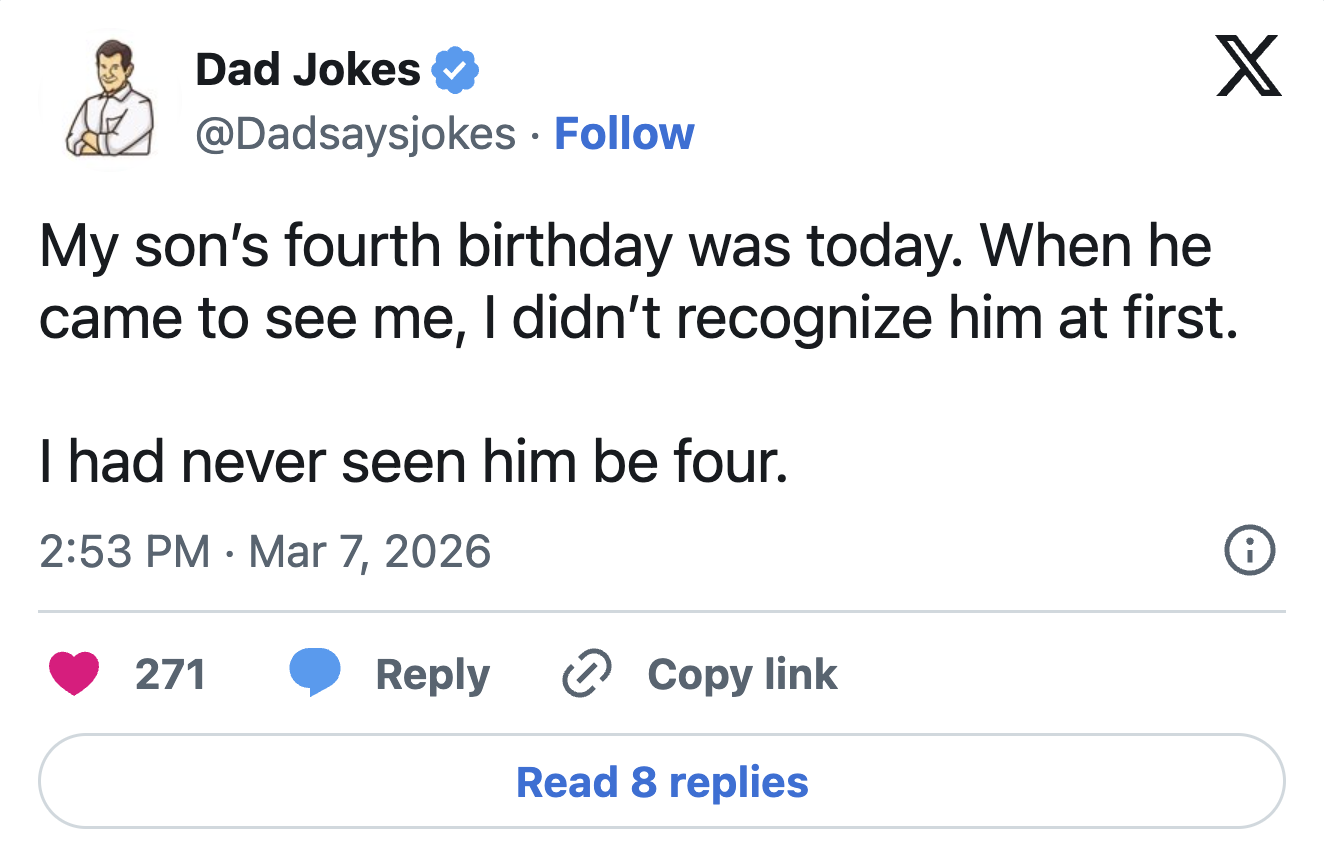Viewport: 1324px width, 866px height.
Task: Open the info icon beside the timestamp
Action: 1248,550
